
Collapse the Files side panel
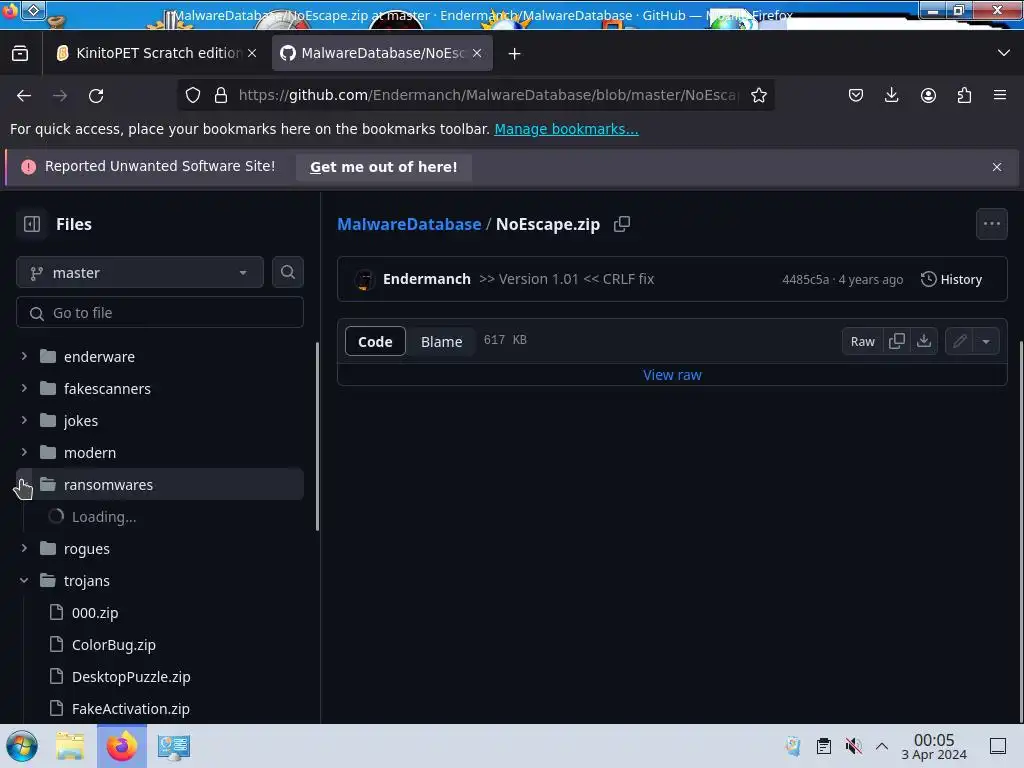click(x=32, y=224)
